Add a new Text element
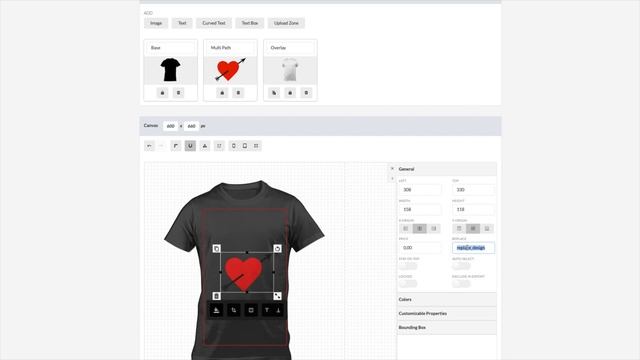This screenshot has height=360, width=640. click(x=182, y=23)
